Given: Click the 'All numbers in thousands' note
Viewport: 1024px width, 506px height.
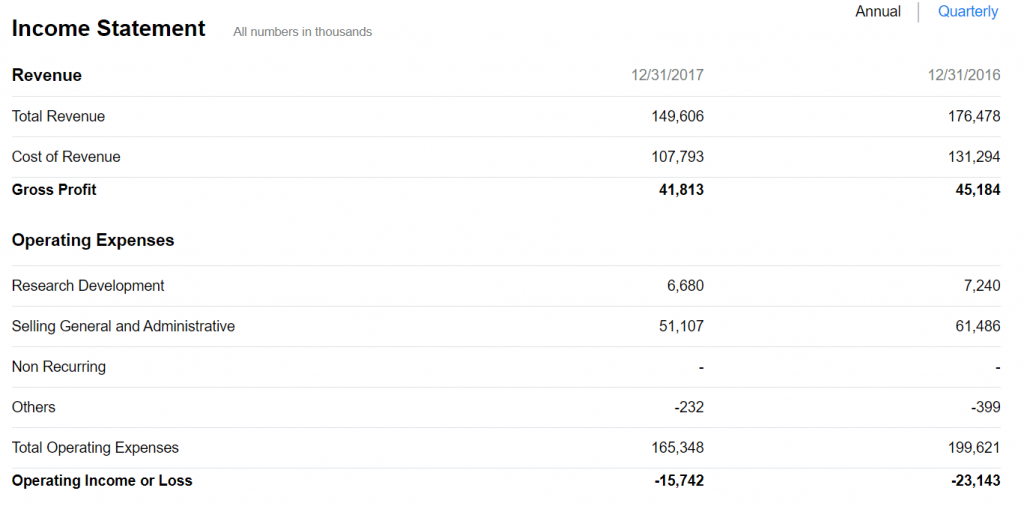Looking at the screenshot, I should point(302,32).
